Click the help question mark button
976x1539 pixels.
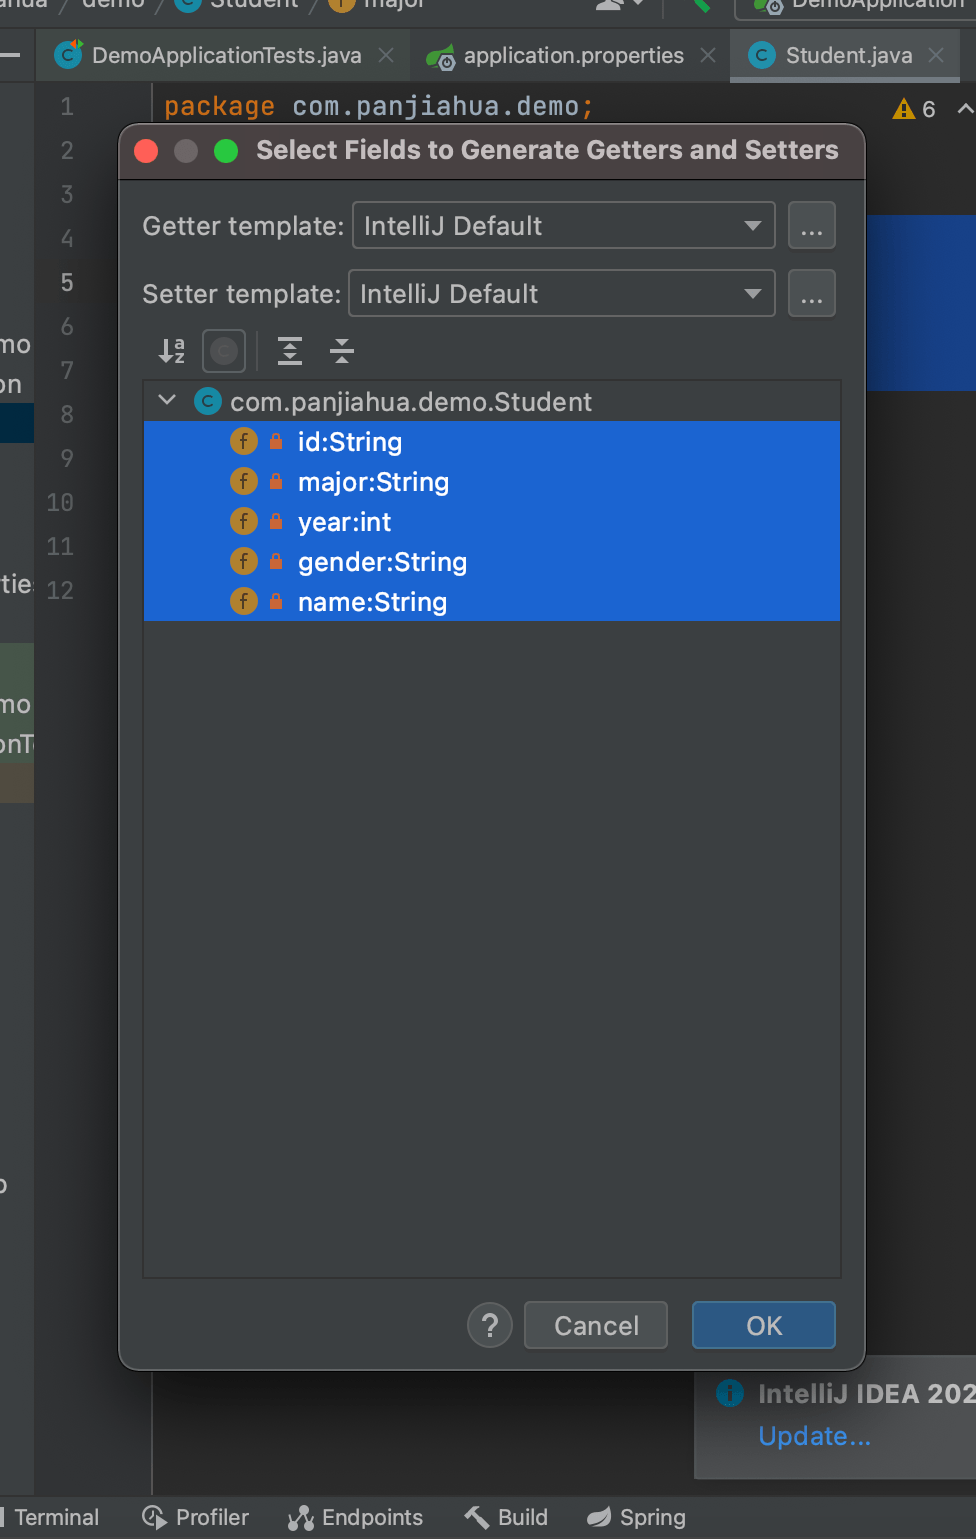490,1325
